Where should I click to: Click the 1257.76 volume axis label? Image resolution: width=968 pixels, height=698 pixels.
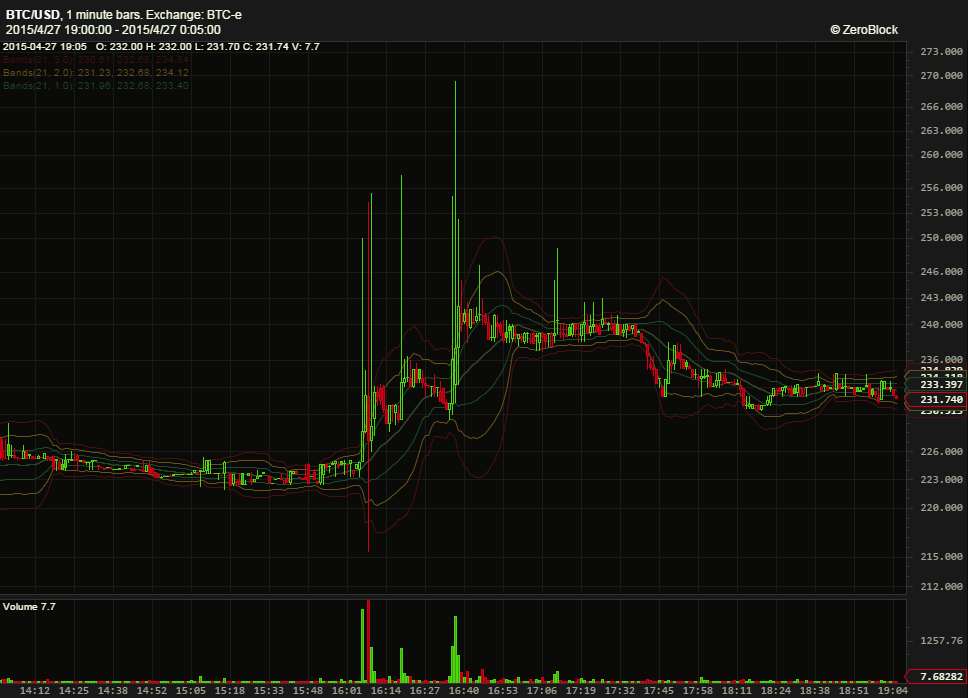941,641
